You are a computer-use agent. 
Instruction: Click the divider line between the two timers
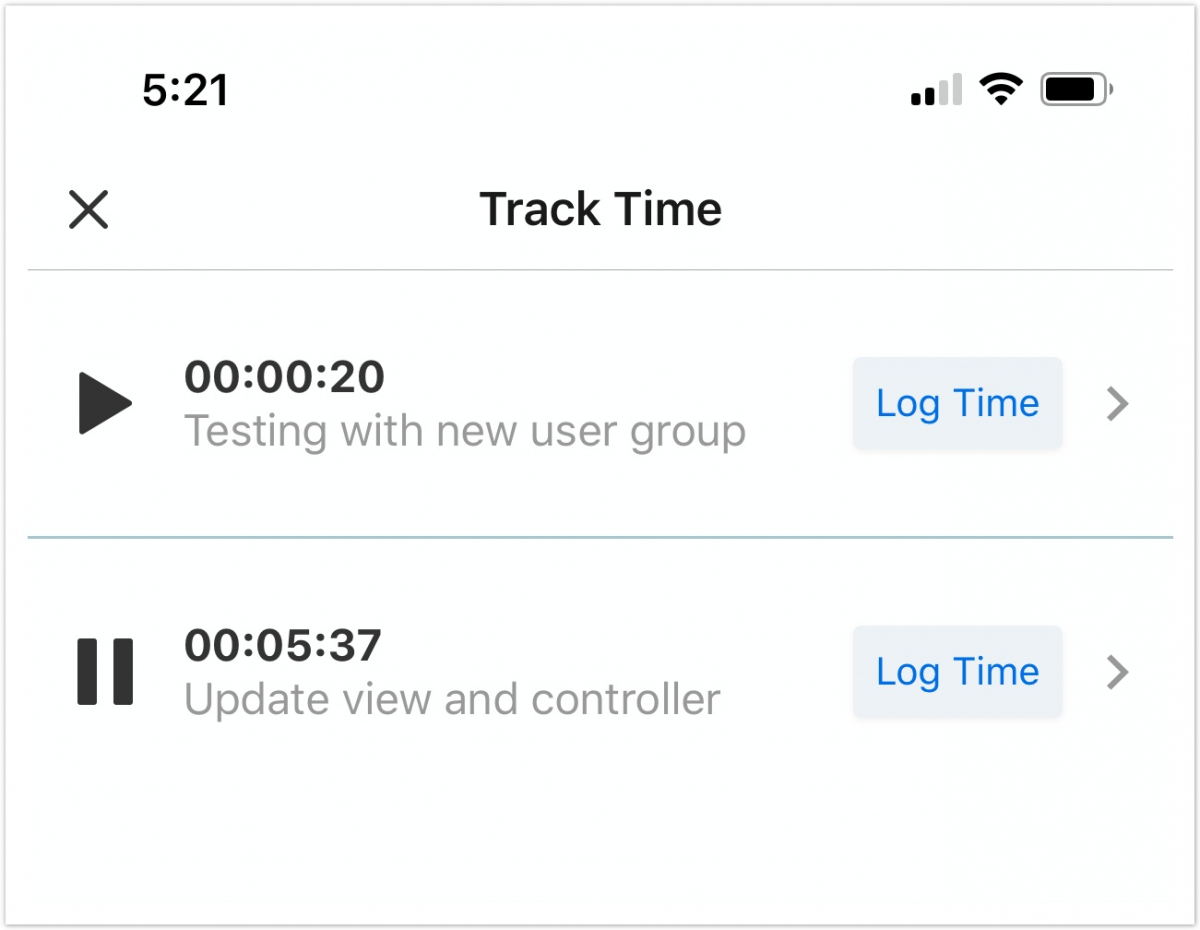pyautogui.click(x=600, y=538)
